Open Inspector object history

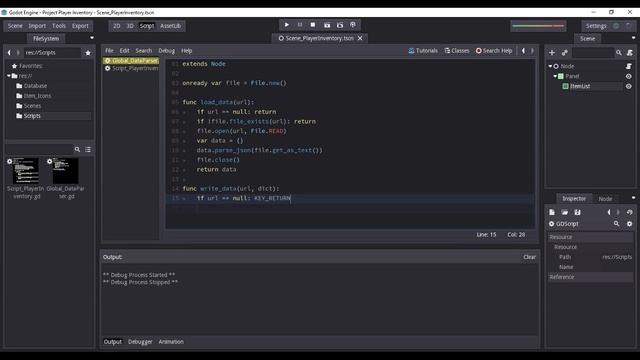(630, 212)
